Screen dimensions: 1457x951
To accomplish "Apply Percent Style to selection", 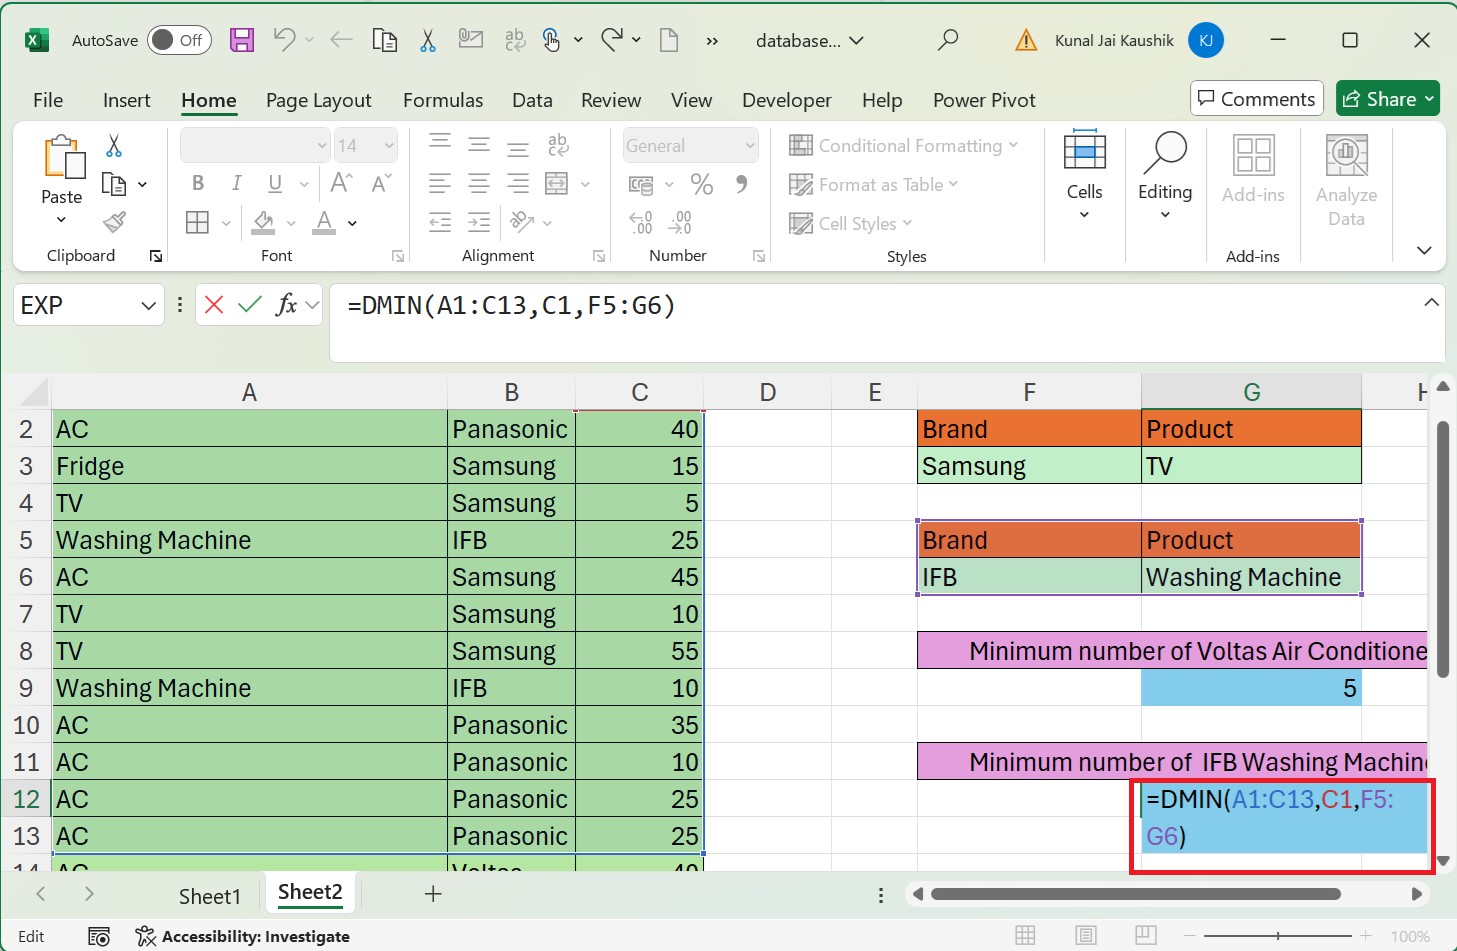I will point(702,184).
